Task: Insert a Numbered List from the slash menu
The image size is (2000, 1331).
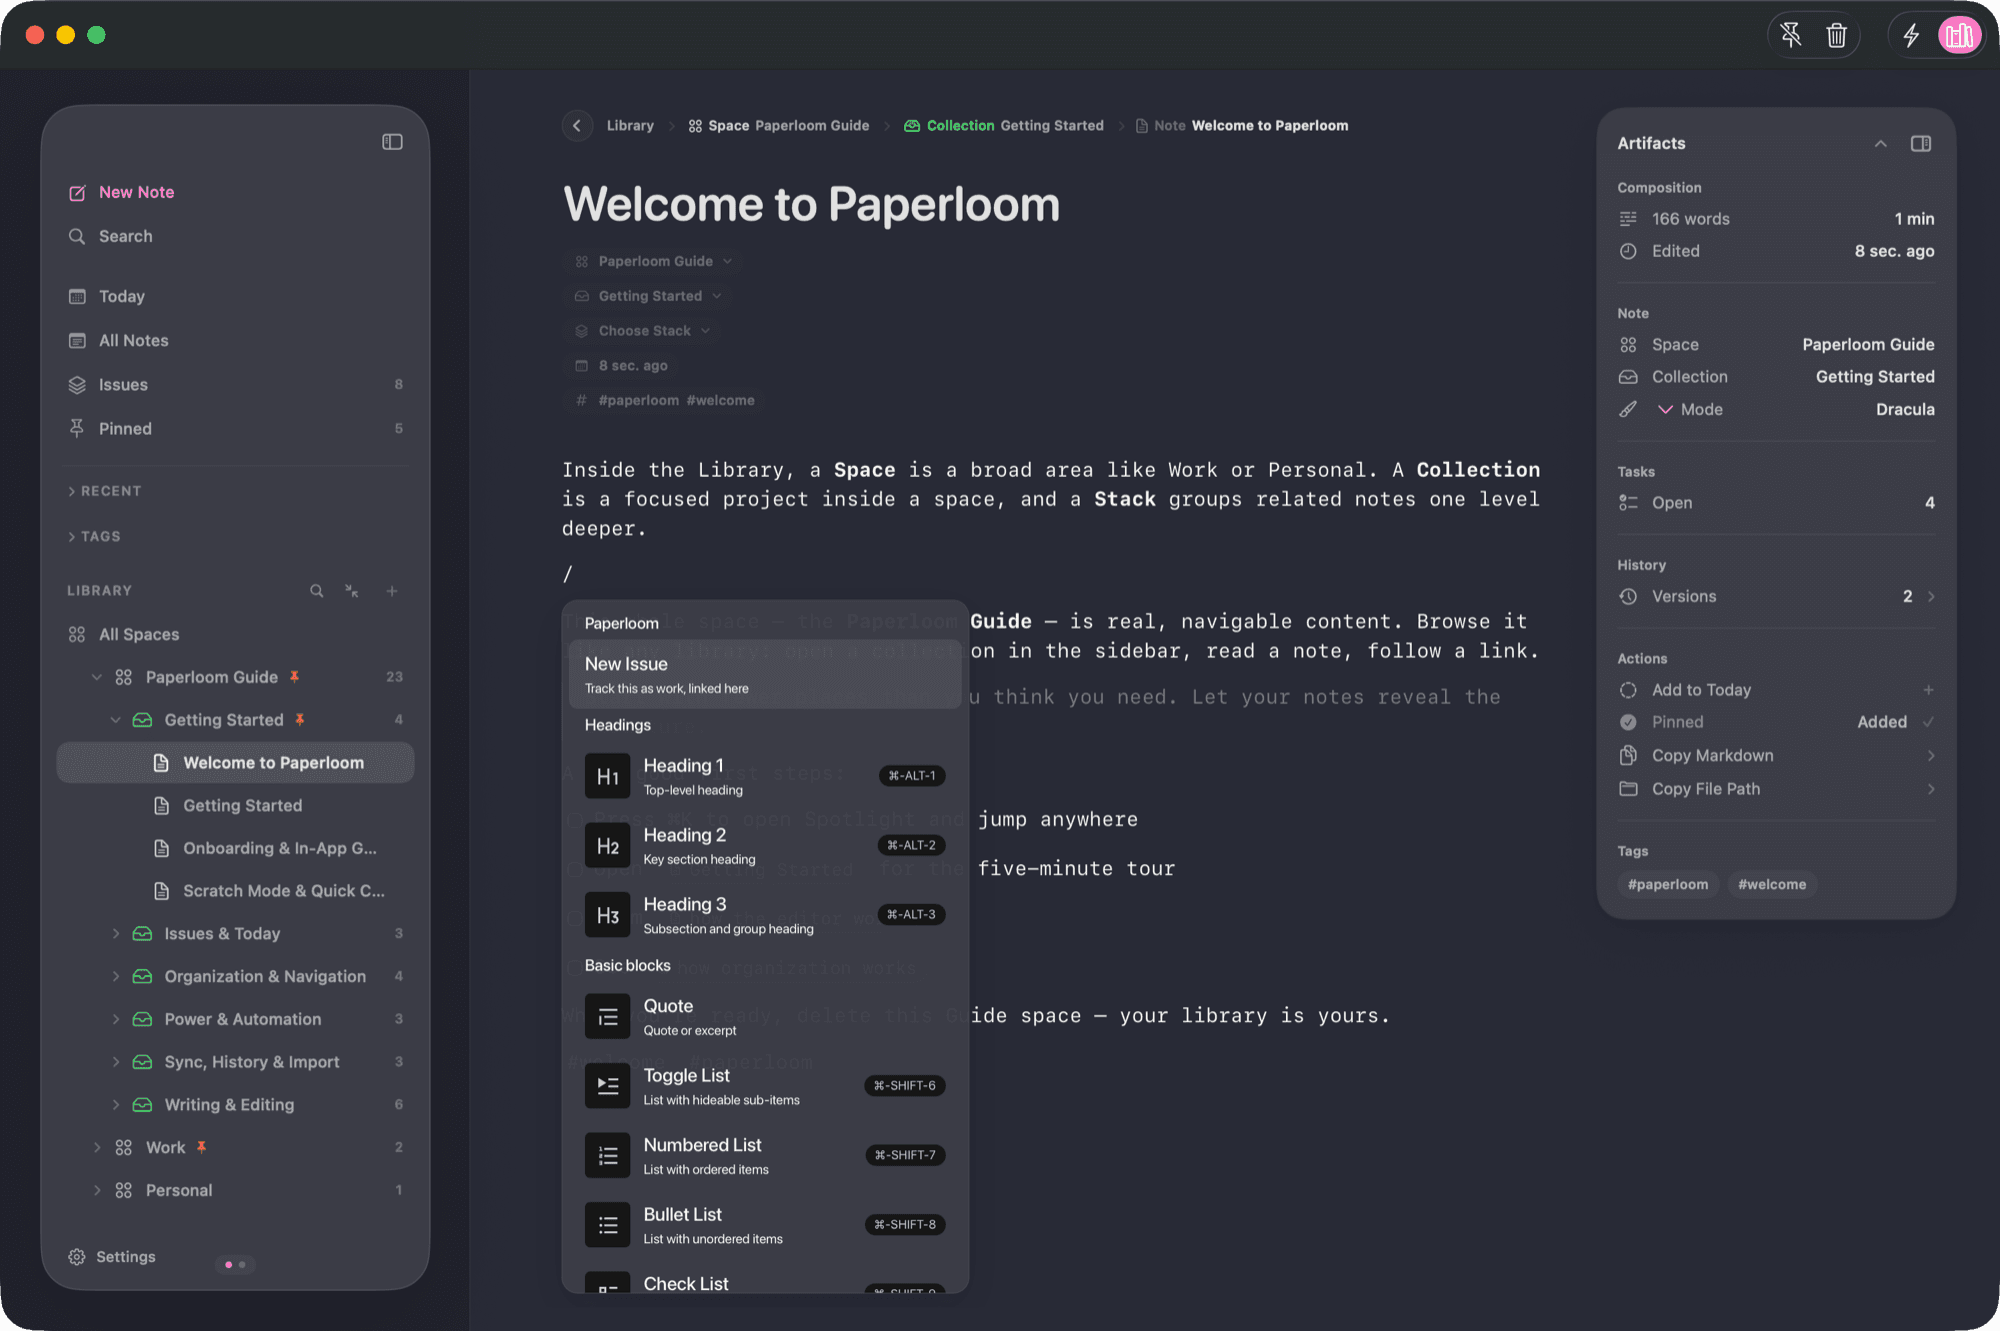Action: [x=765, y=1156]
